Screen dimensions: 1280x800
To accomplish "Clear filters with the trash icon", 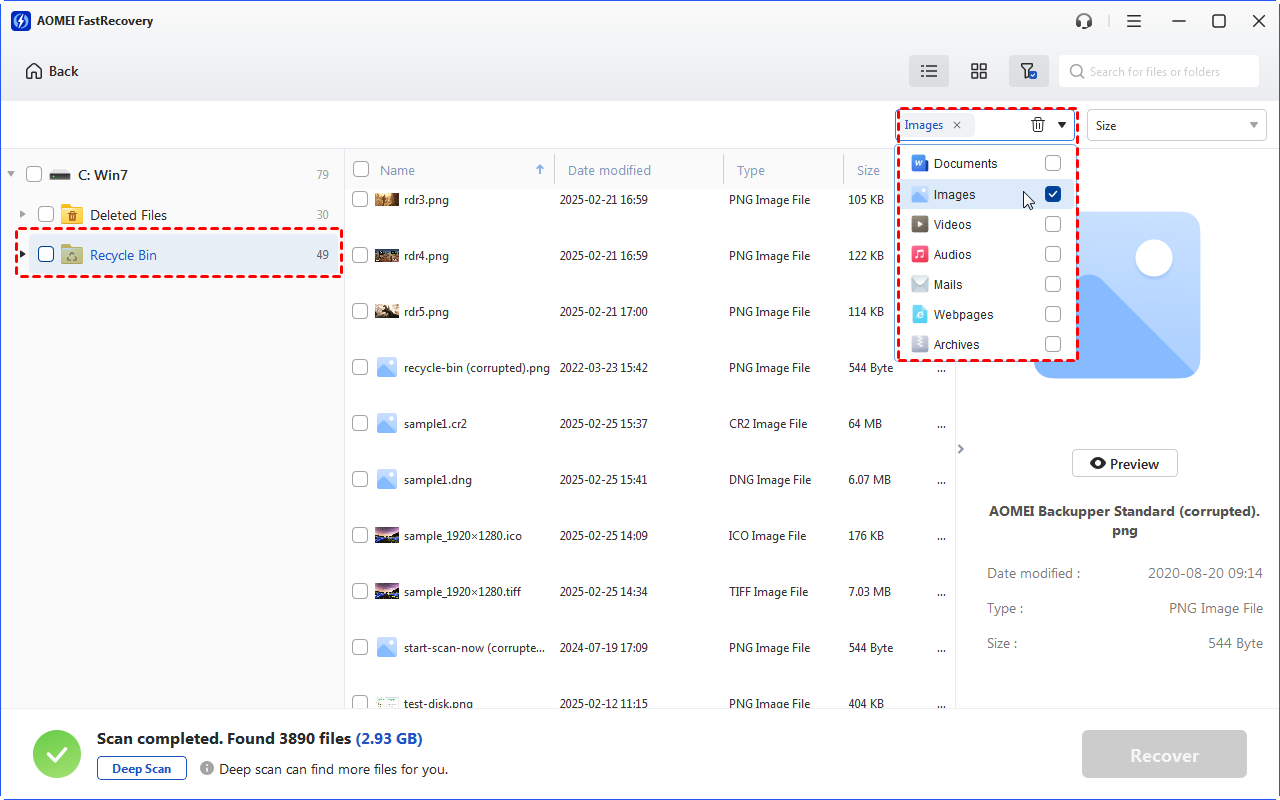I will pyautogui.click(x=1038, y=125).
